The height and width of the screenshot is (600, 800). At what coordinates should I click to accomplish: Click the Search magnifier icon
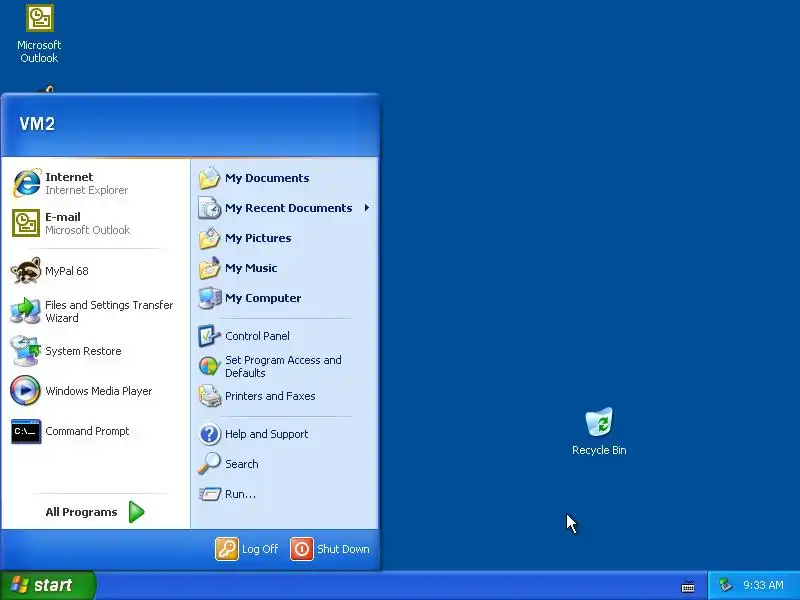209,464
